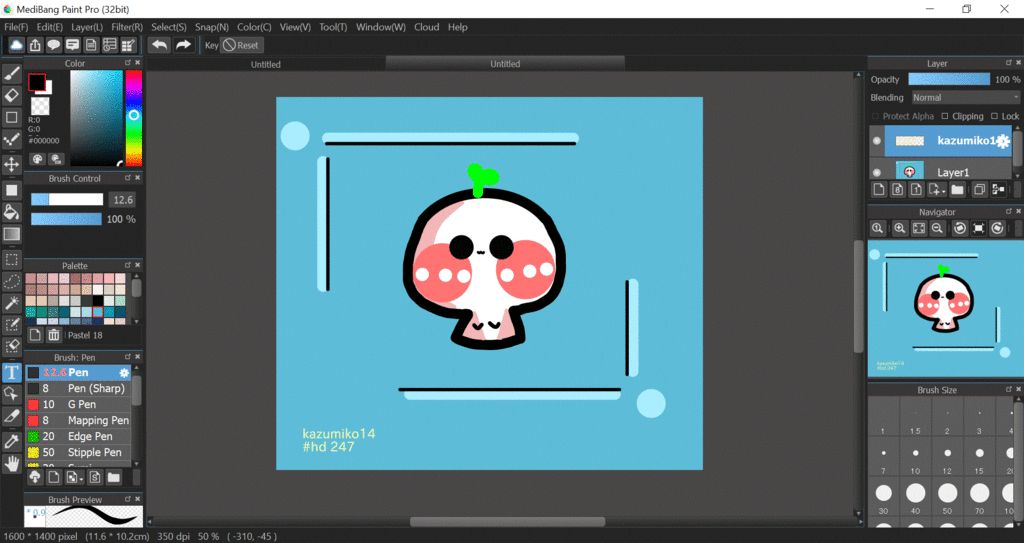Select the Move tool with four arrows
Screen dimensions: 1024x543
[x=11, y=163]
